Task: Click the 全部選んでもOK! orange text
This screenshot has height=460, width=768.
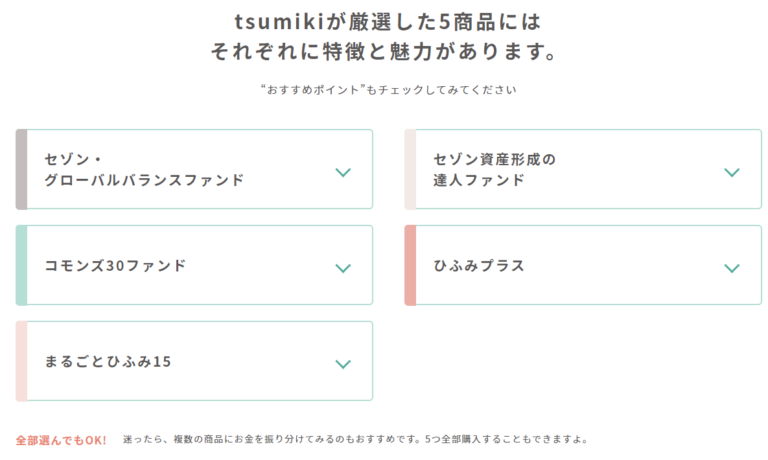Action: coord(61,440)
